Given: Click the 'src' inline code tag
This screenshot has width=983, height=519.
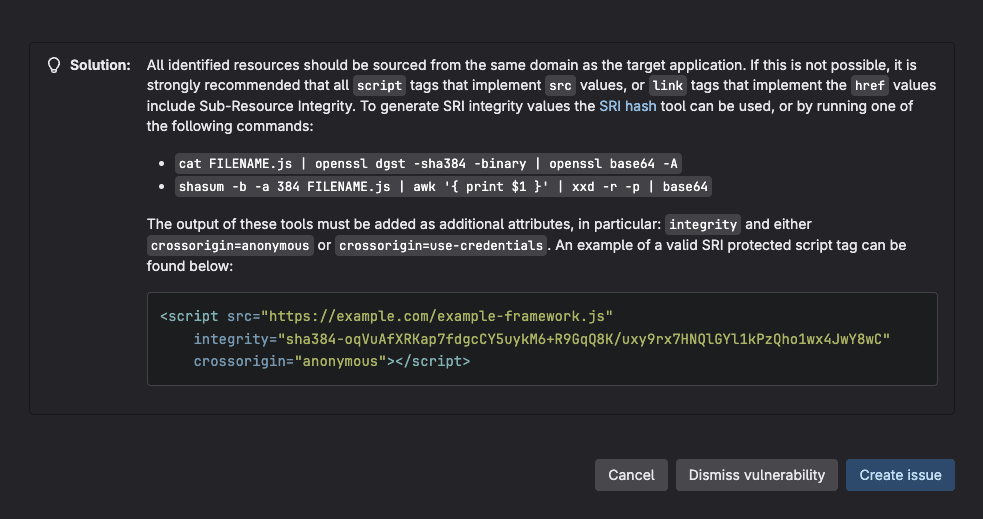Looking at the screenshot, I should pyautogui.click(x=560, y=85).
